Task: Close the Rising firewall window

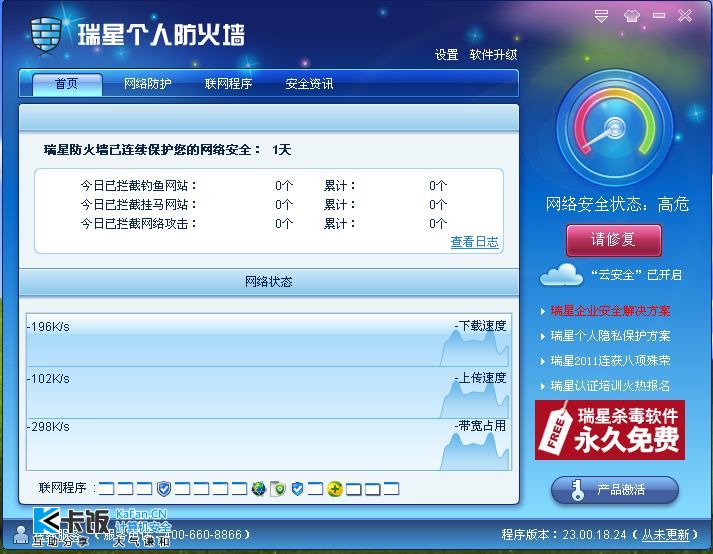Action: pyautogui.click(x=685, y=16)
